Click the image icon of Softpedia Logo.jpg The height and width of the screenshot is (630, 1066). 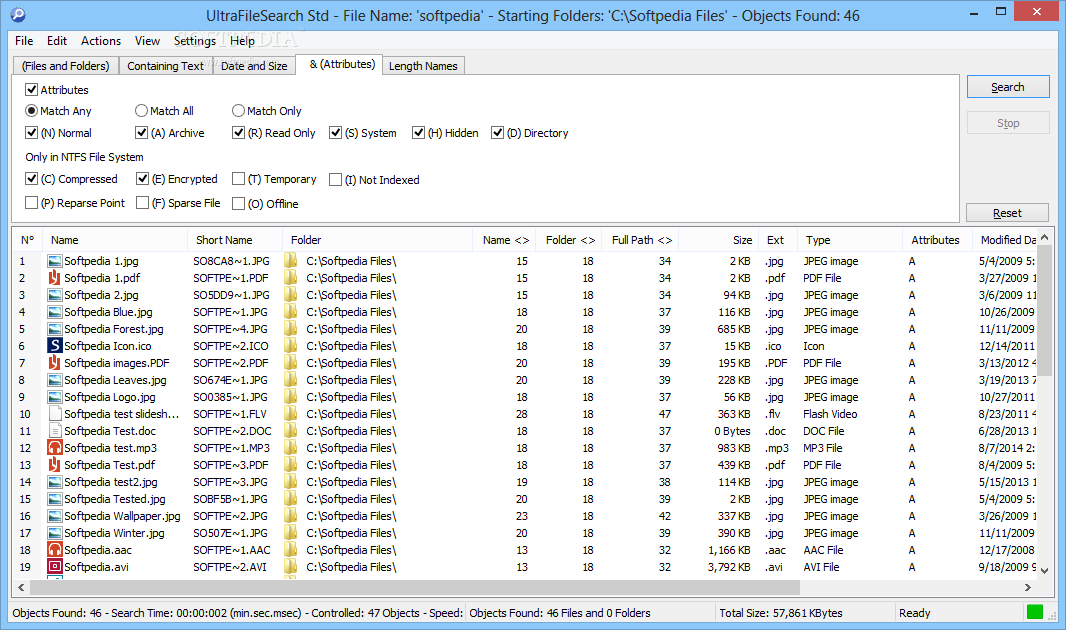point(54,397)
